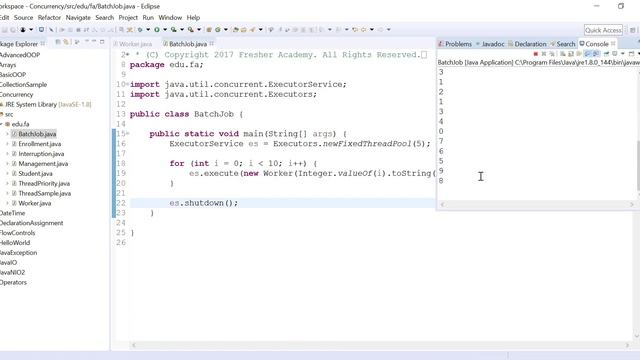Open the Window menu
This screenshot has width=640, height=360.
point(170,18)
